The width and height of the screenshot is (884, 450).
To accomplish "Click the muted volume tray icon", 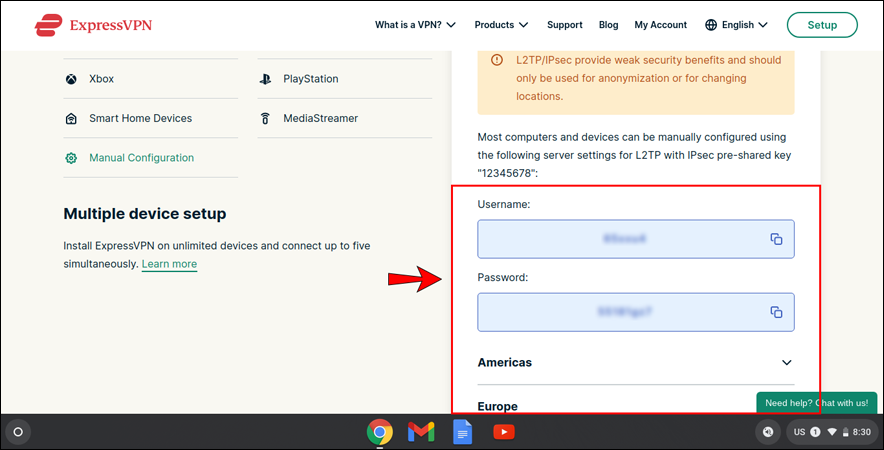I will [768, 432].
